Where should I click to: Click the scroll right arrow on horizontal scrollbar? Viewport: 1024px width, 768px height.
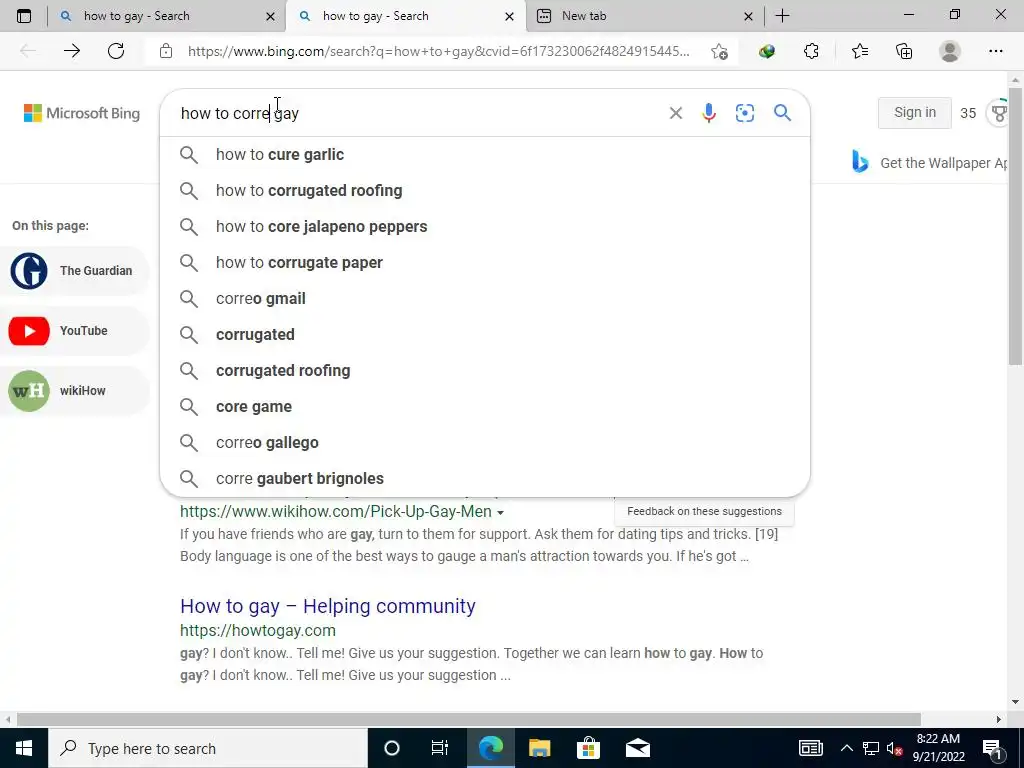click(x=999, y=719)
